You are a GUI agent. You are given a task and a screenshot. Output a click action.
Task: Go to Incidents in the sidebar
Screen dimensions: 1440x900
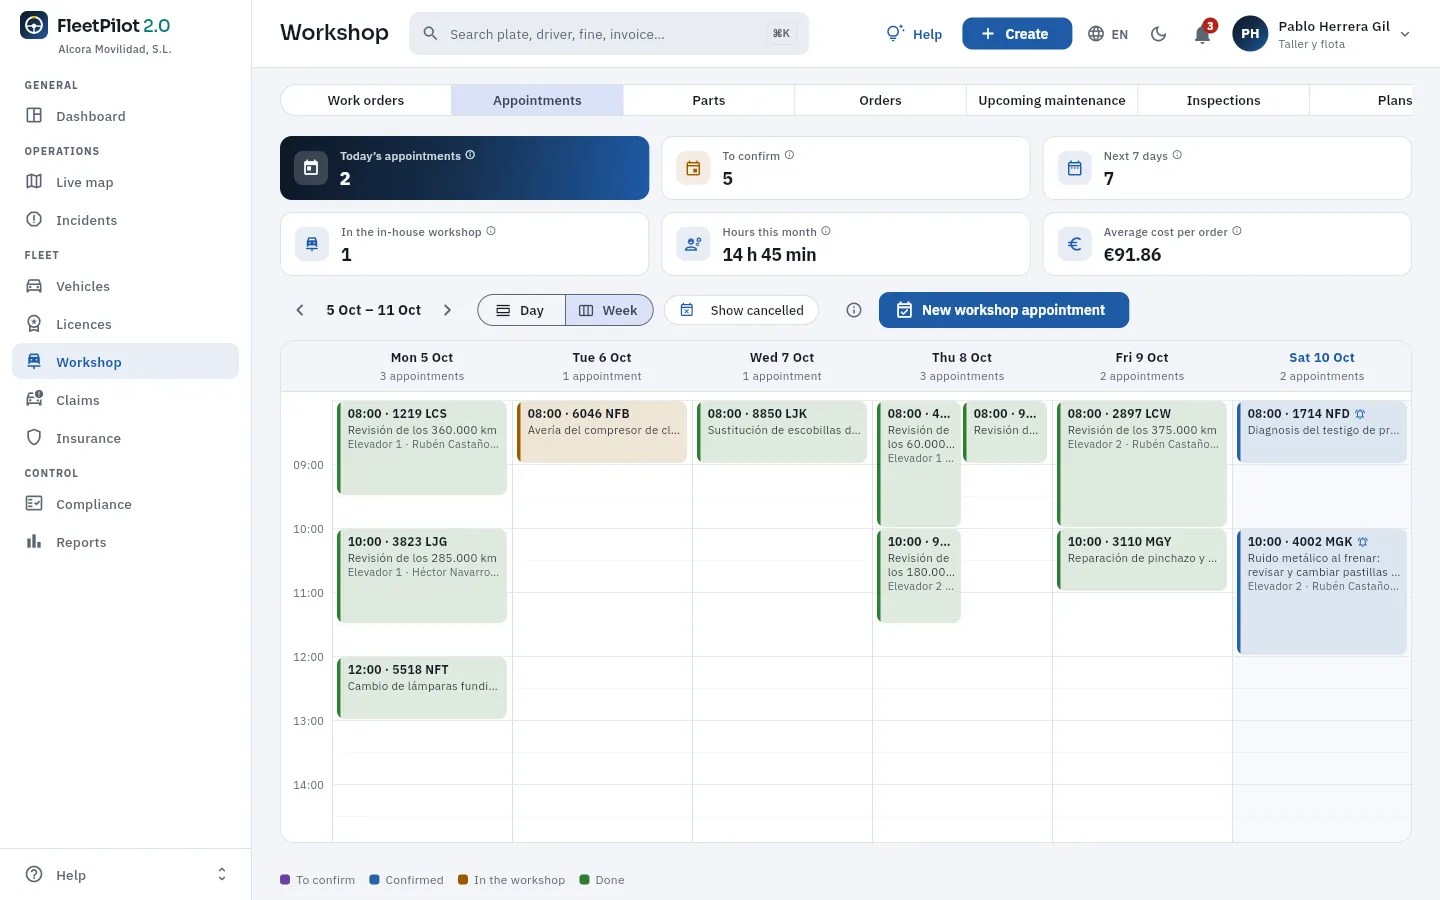(x=125, y=220)
